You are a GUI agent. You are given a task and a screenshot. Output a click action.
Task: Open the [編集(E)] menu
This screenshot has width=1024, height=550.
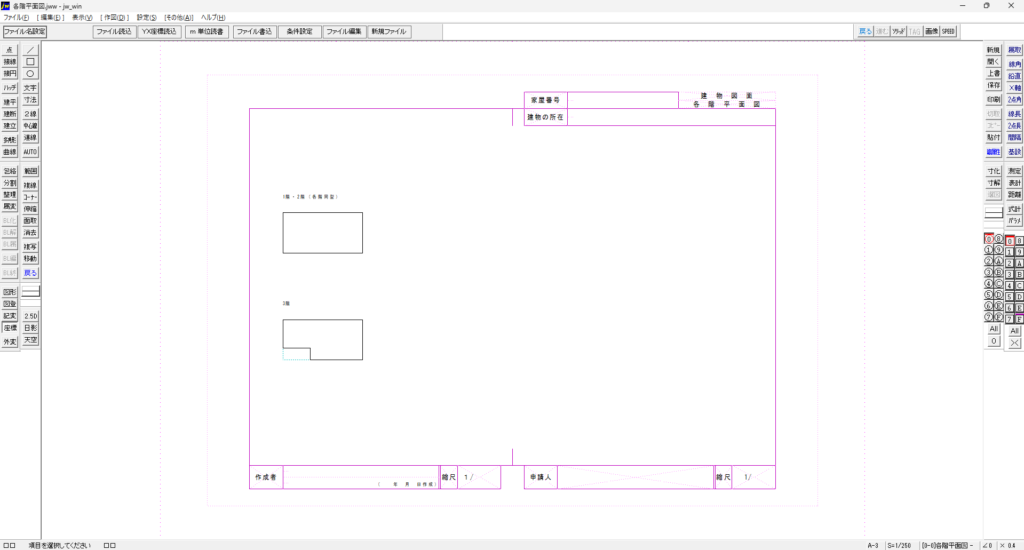(x=51, y=18)
